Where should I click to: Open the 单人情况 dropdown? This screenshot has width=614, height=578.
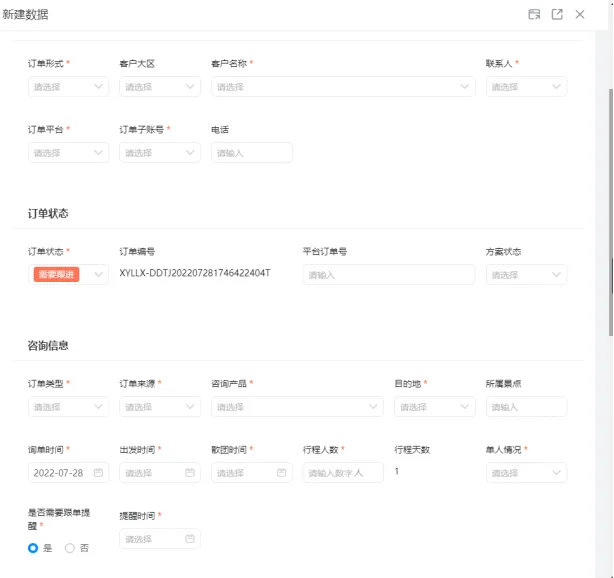pos(526,473)
